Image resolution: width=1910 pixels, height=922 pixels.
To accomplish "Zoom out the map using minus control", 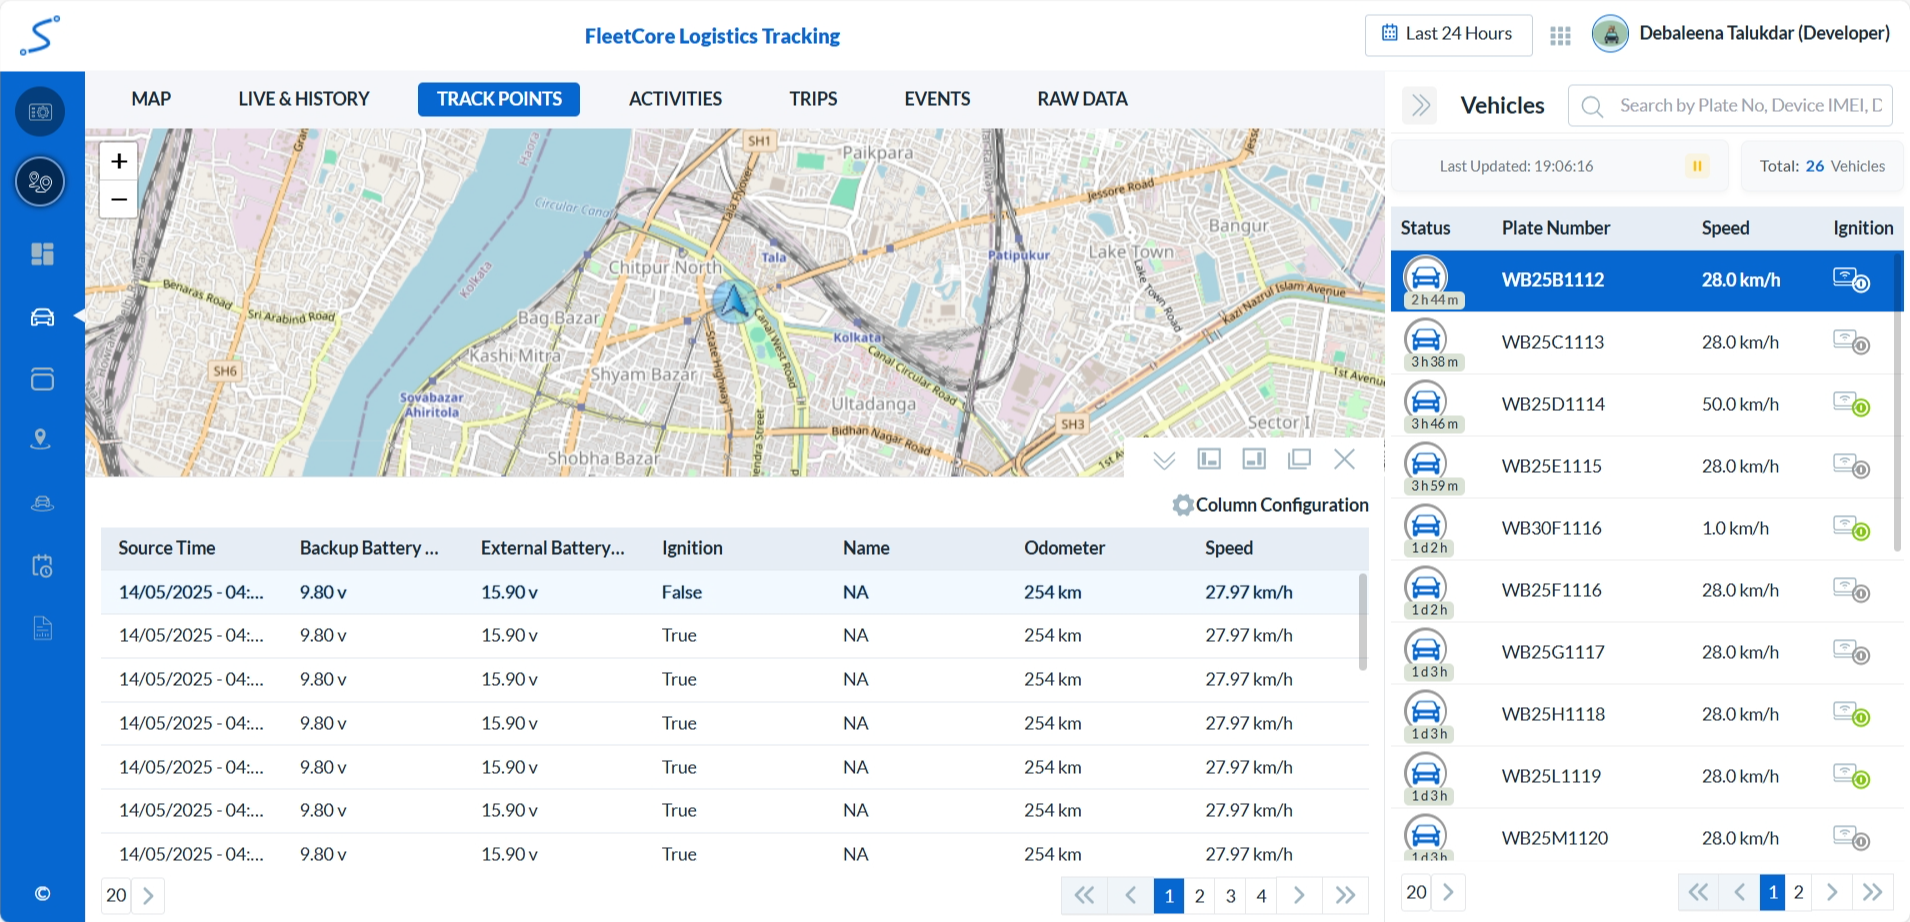I will [118, 198].
